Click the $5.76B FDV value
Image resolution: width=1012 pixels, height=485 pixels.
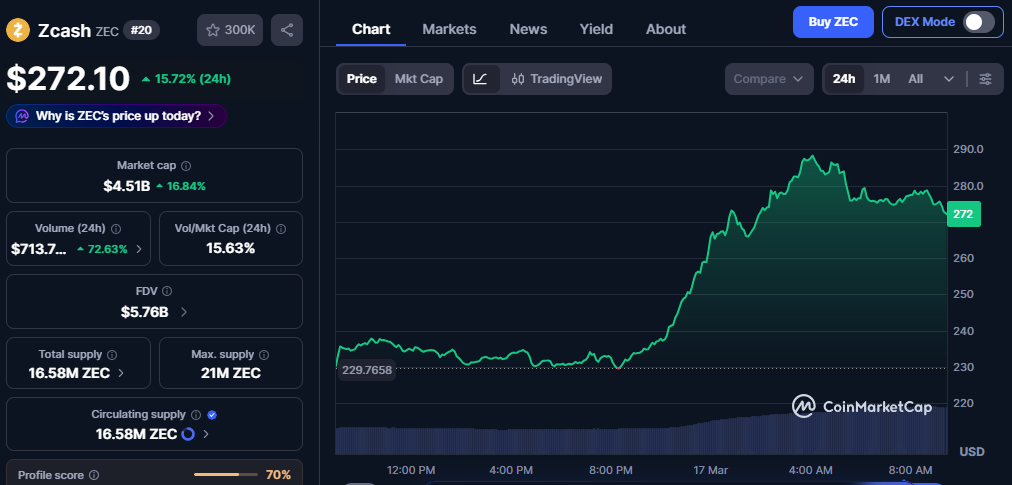click(145, 312)
